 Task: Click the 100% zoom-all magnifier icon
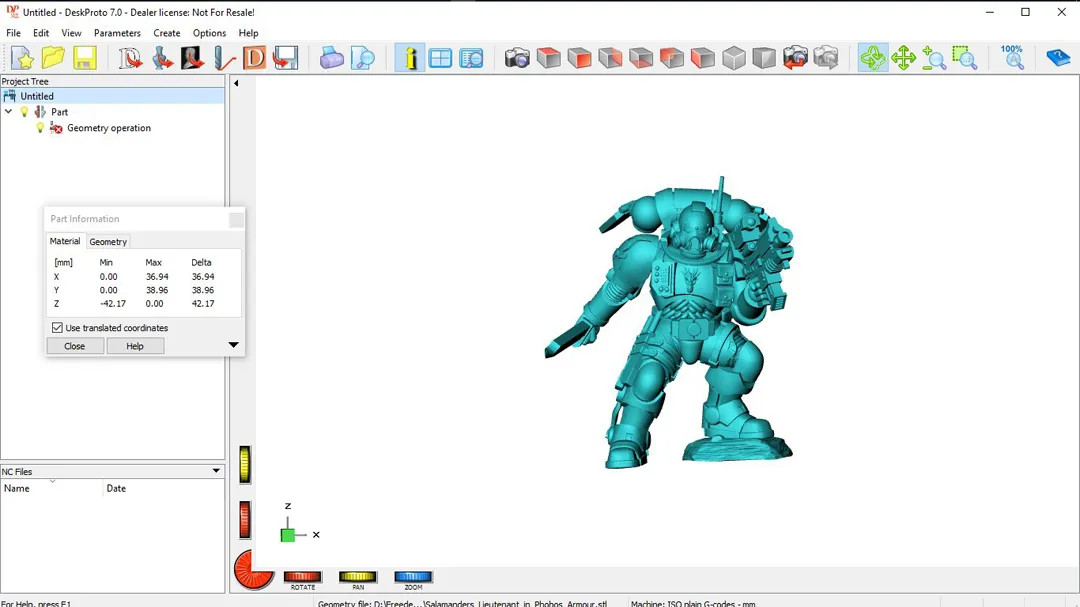[1012, 58]
